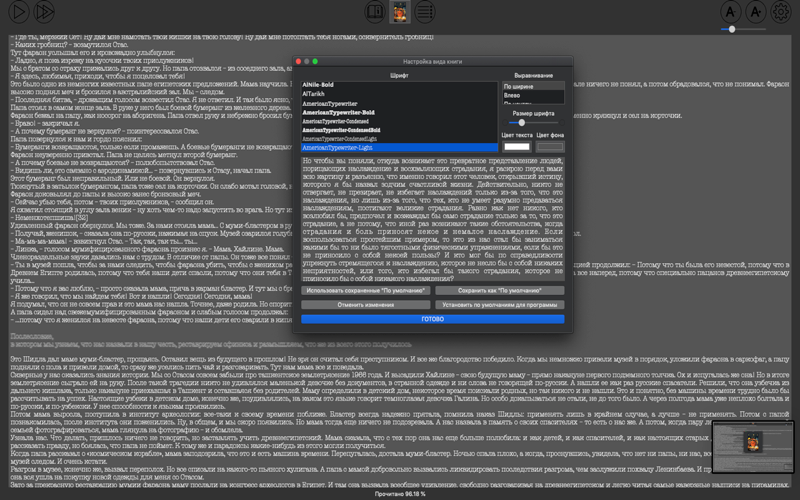
Task: Open the white text color swatch
Action: (517, 146)
